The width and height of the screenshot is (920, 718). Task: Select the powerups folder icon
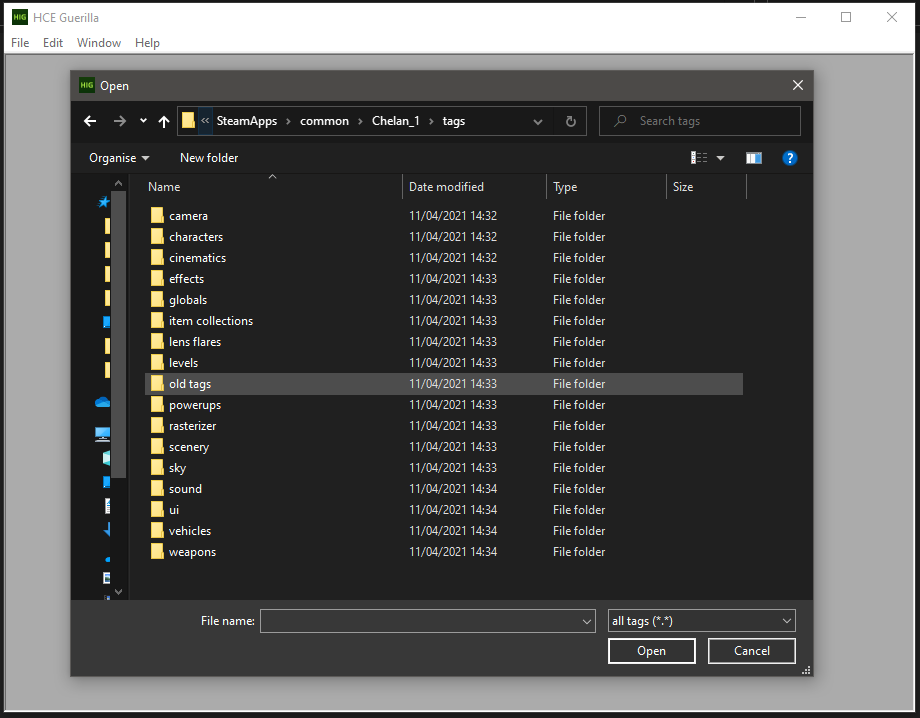click(157, 405)
